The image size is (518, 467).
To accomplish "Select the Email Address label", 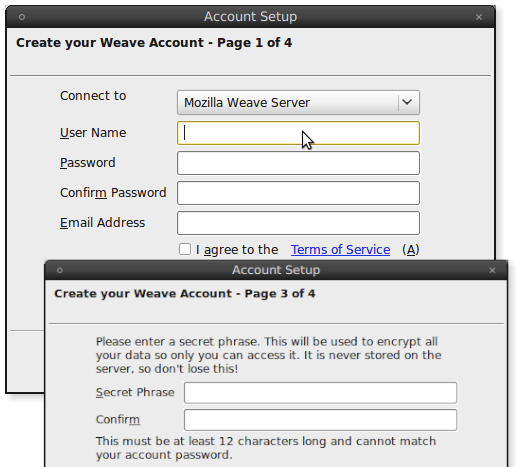I will click(x=102, y=223).
